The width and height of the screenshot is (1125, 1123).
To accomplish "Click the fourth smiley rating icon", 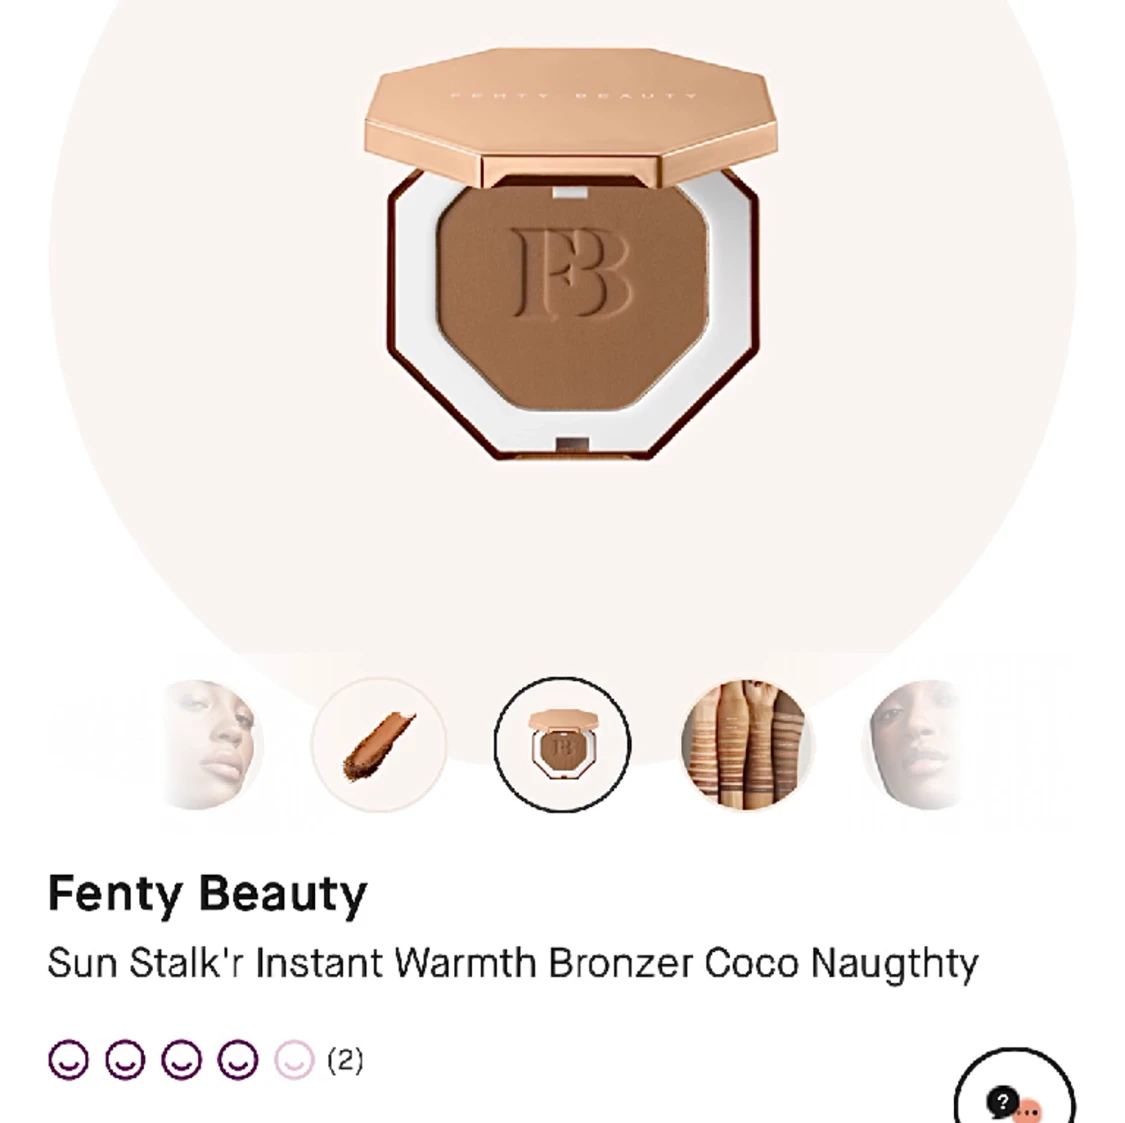I will click(238, 1060).
